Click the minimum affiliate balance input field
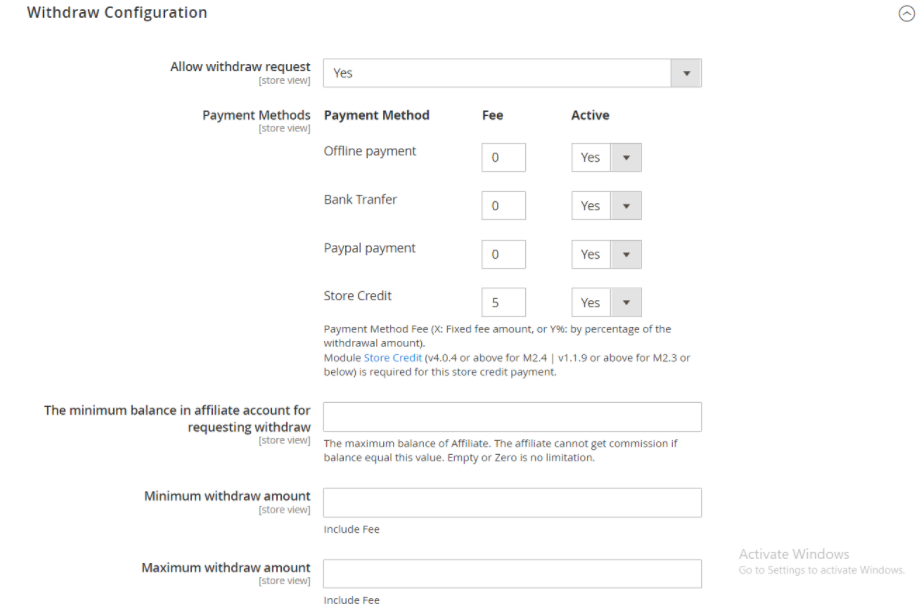 click(x=512, y=417)
